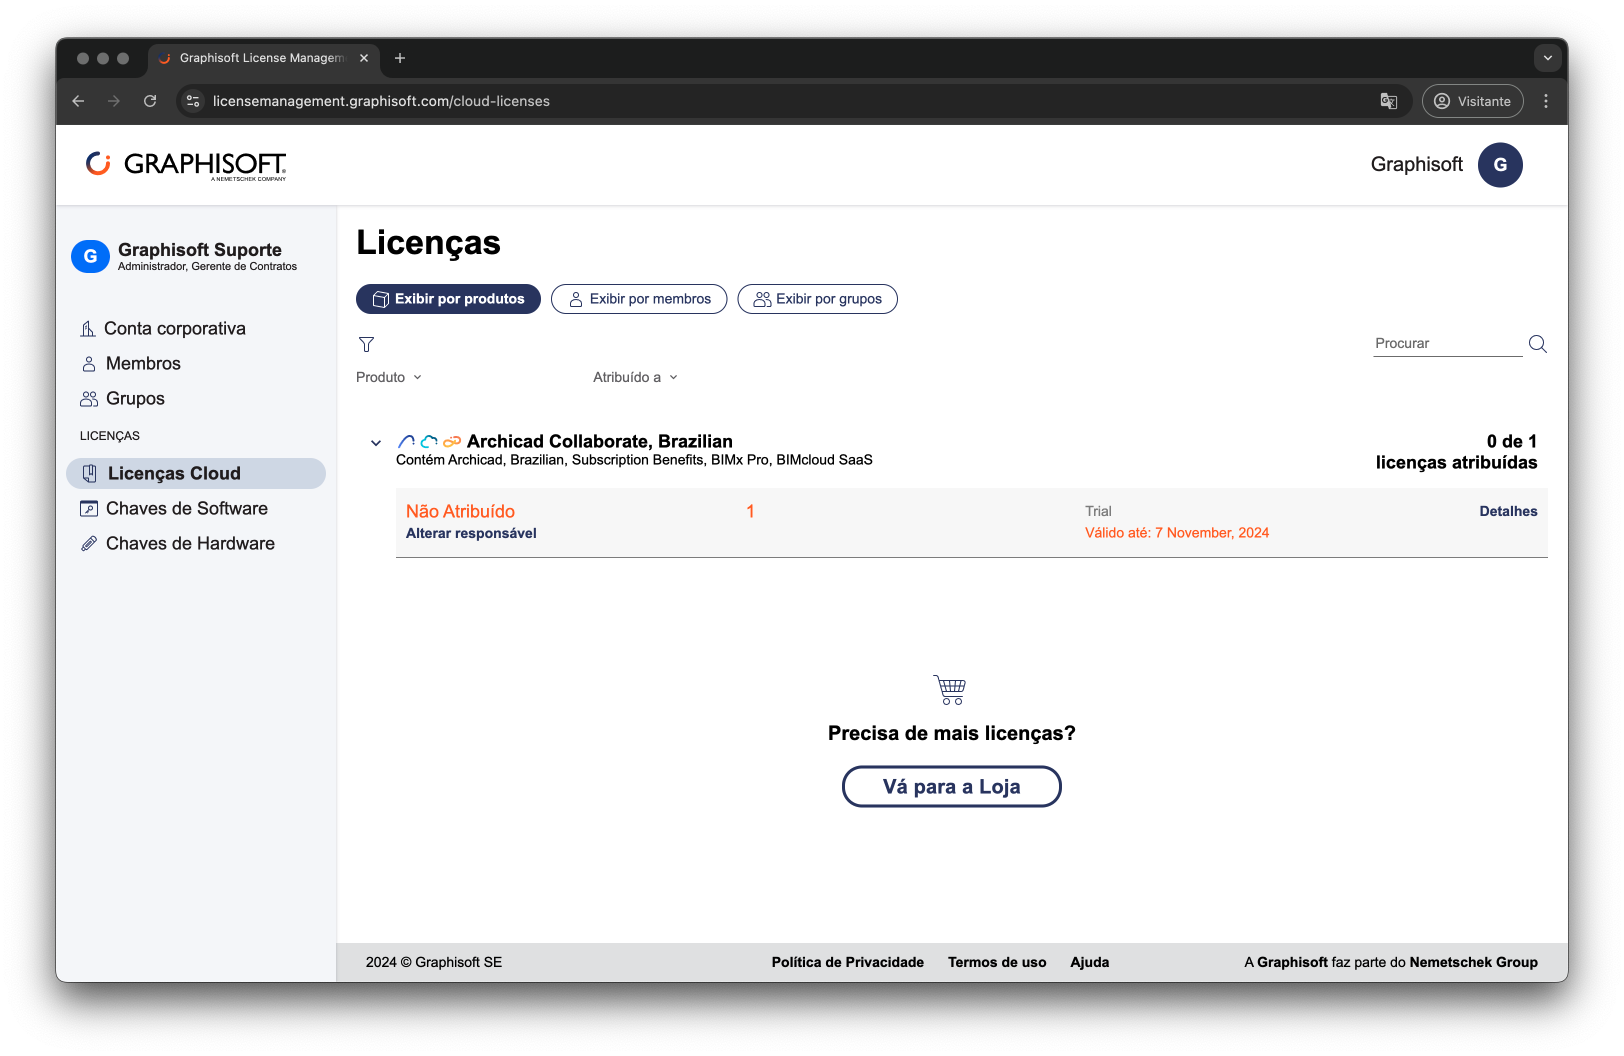Select Exibir por produtos view
1624x1056 pixels.
448,299
